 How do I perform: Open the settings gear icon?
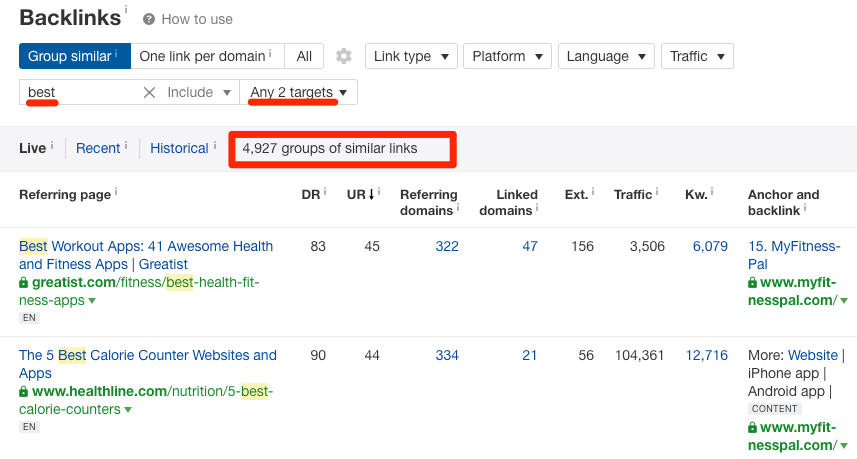(344, 56)
